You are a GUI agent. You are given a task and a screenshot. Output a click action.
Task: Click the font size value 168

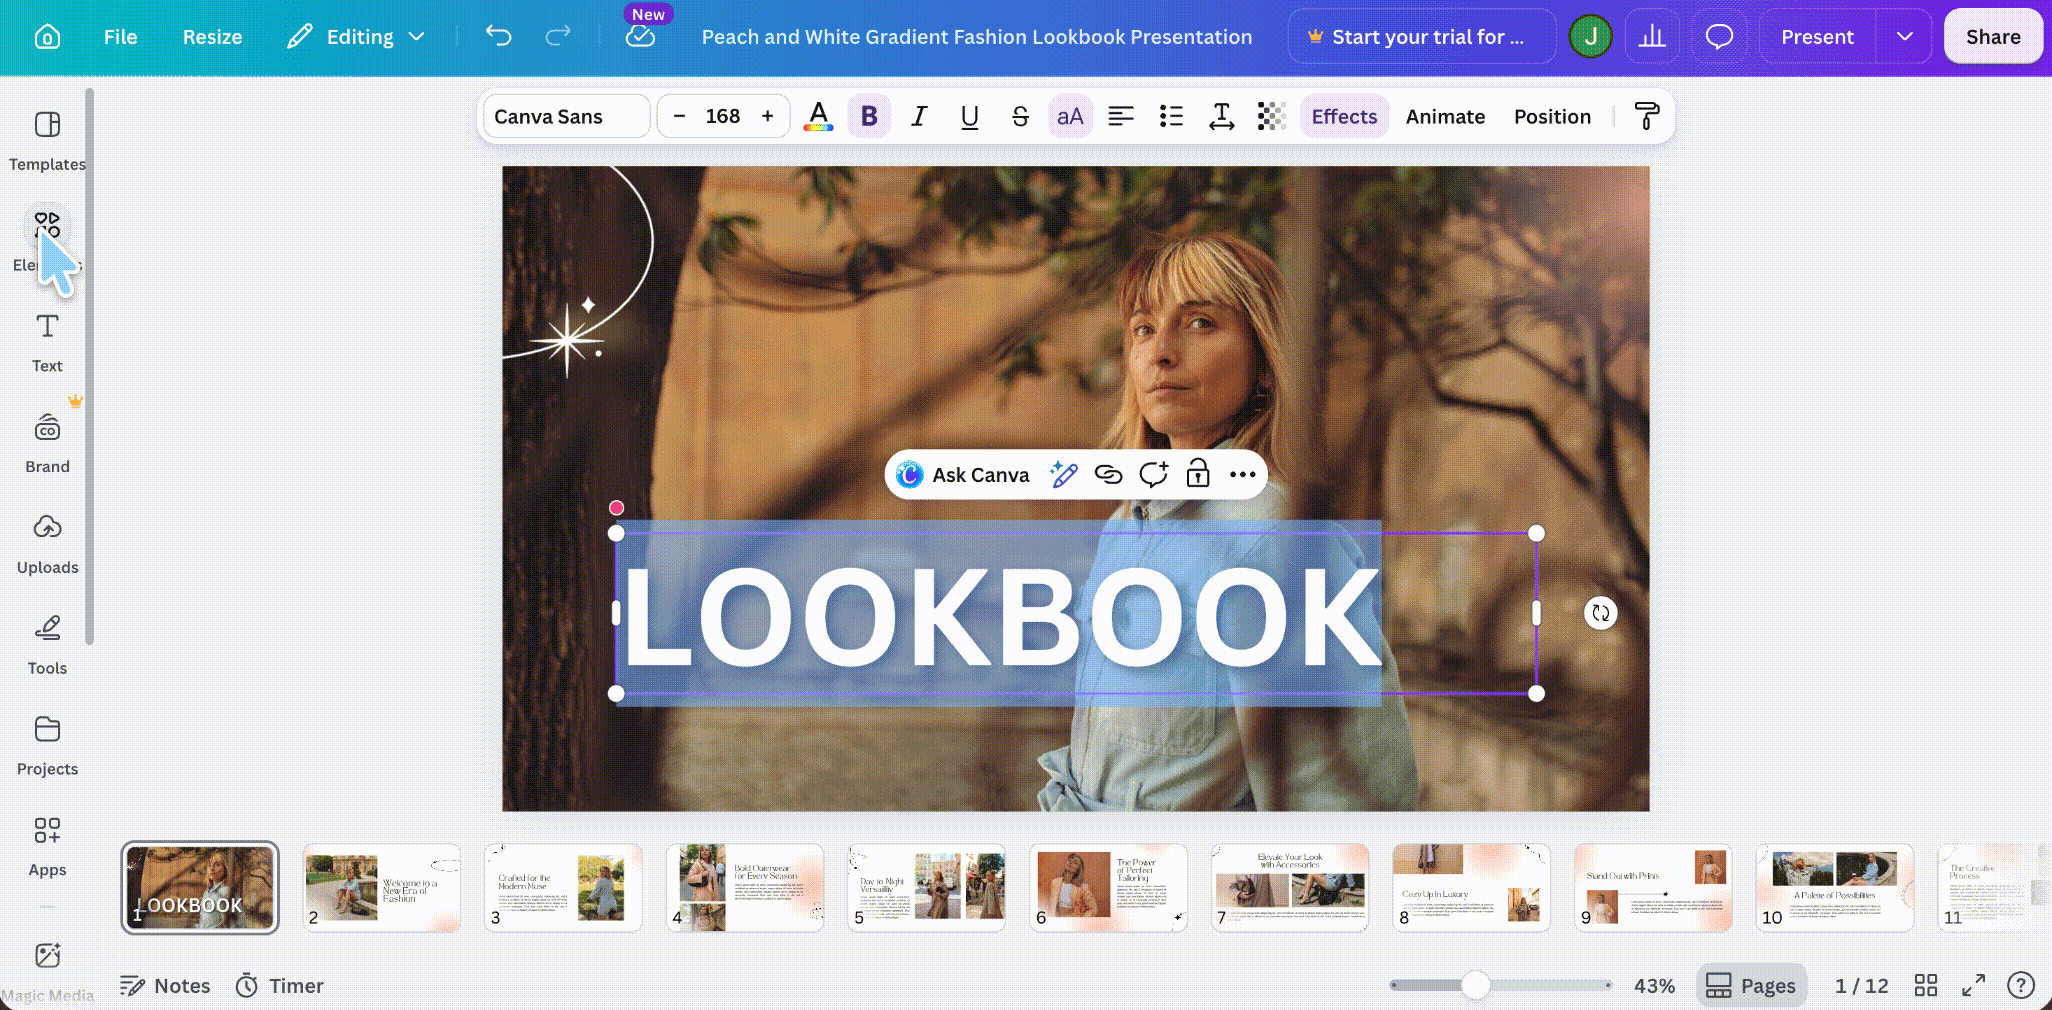[x=723, y=117]
